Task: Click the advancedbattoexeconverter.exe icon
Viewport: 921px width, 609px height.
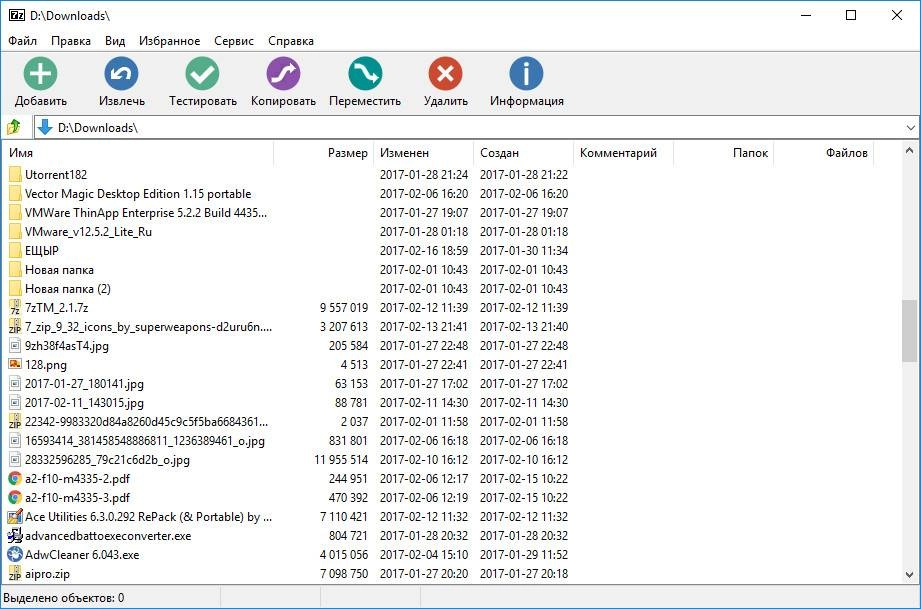Action: coord(15,536)
